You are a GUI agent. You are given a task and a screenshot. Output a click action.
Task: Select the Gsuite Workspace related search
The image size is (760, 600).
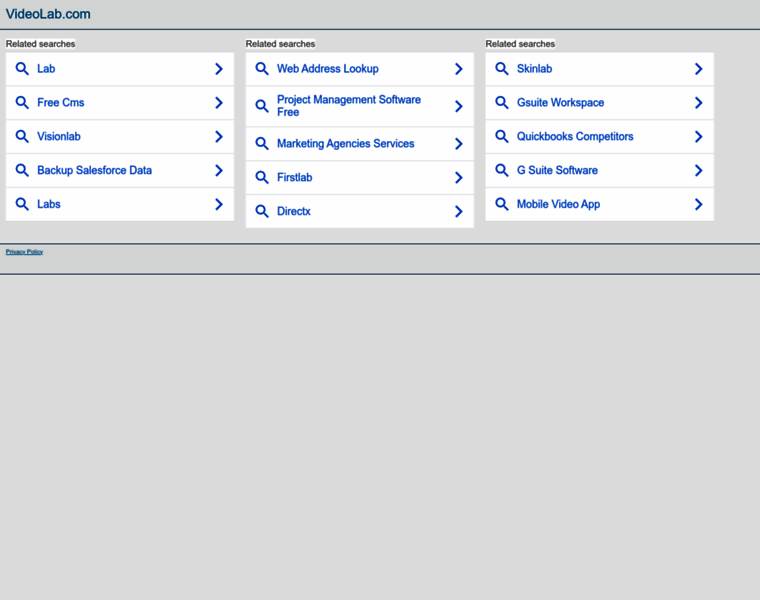[560, 103]
